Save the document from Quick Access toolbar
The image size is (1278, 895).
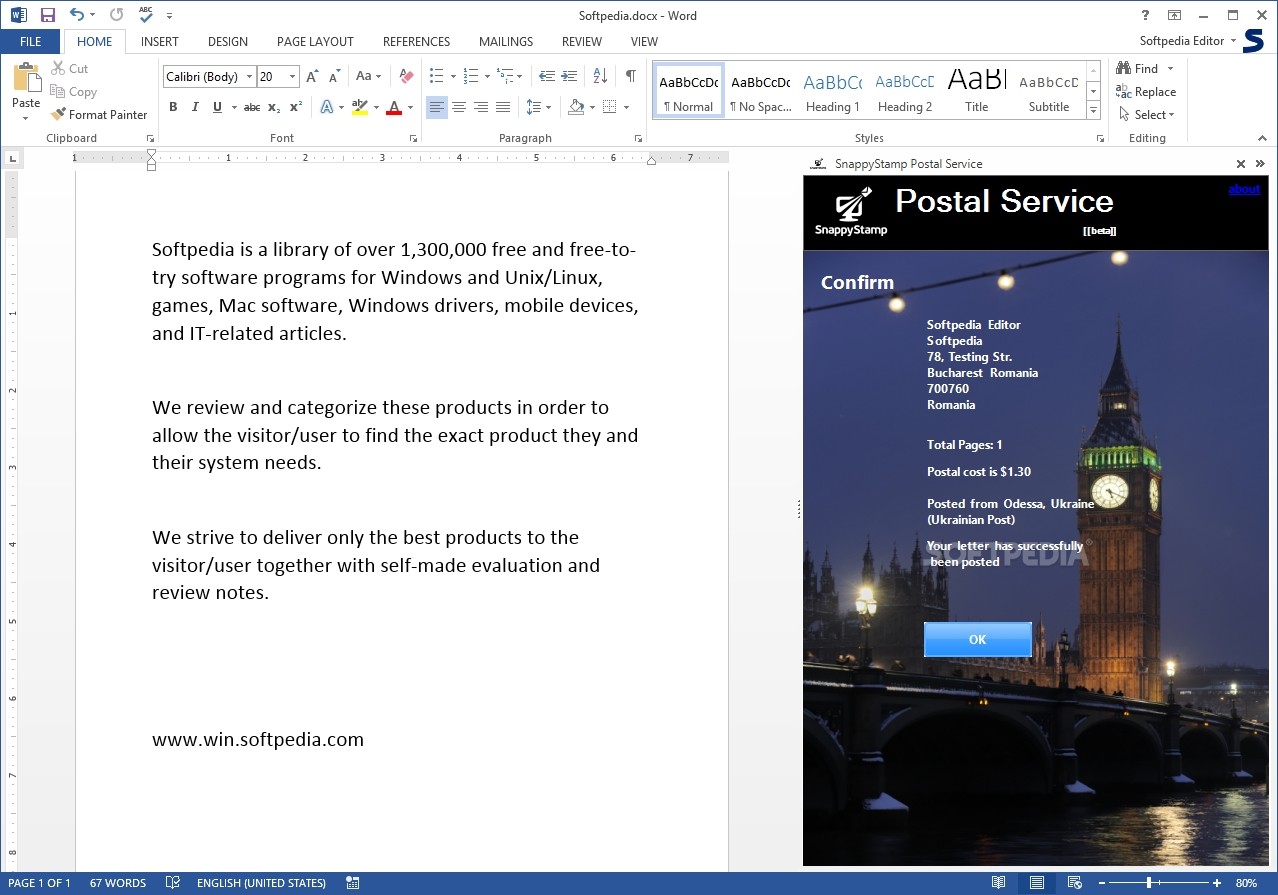point(47,15)
